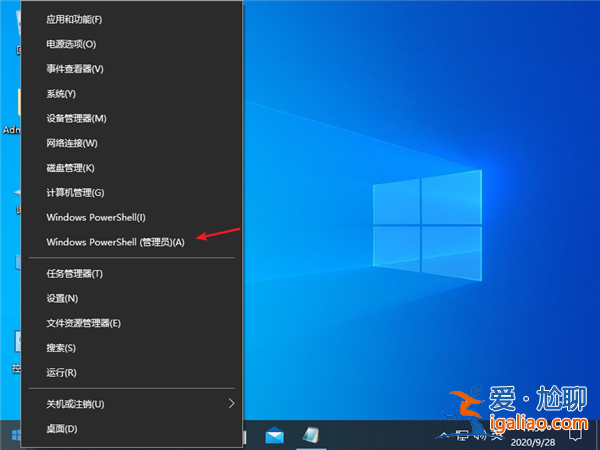The height and width of the screenshot is (450, 600).
Task: Expand the 关机或注销 submenu arrow
Action: tap(231, 404)
